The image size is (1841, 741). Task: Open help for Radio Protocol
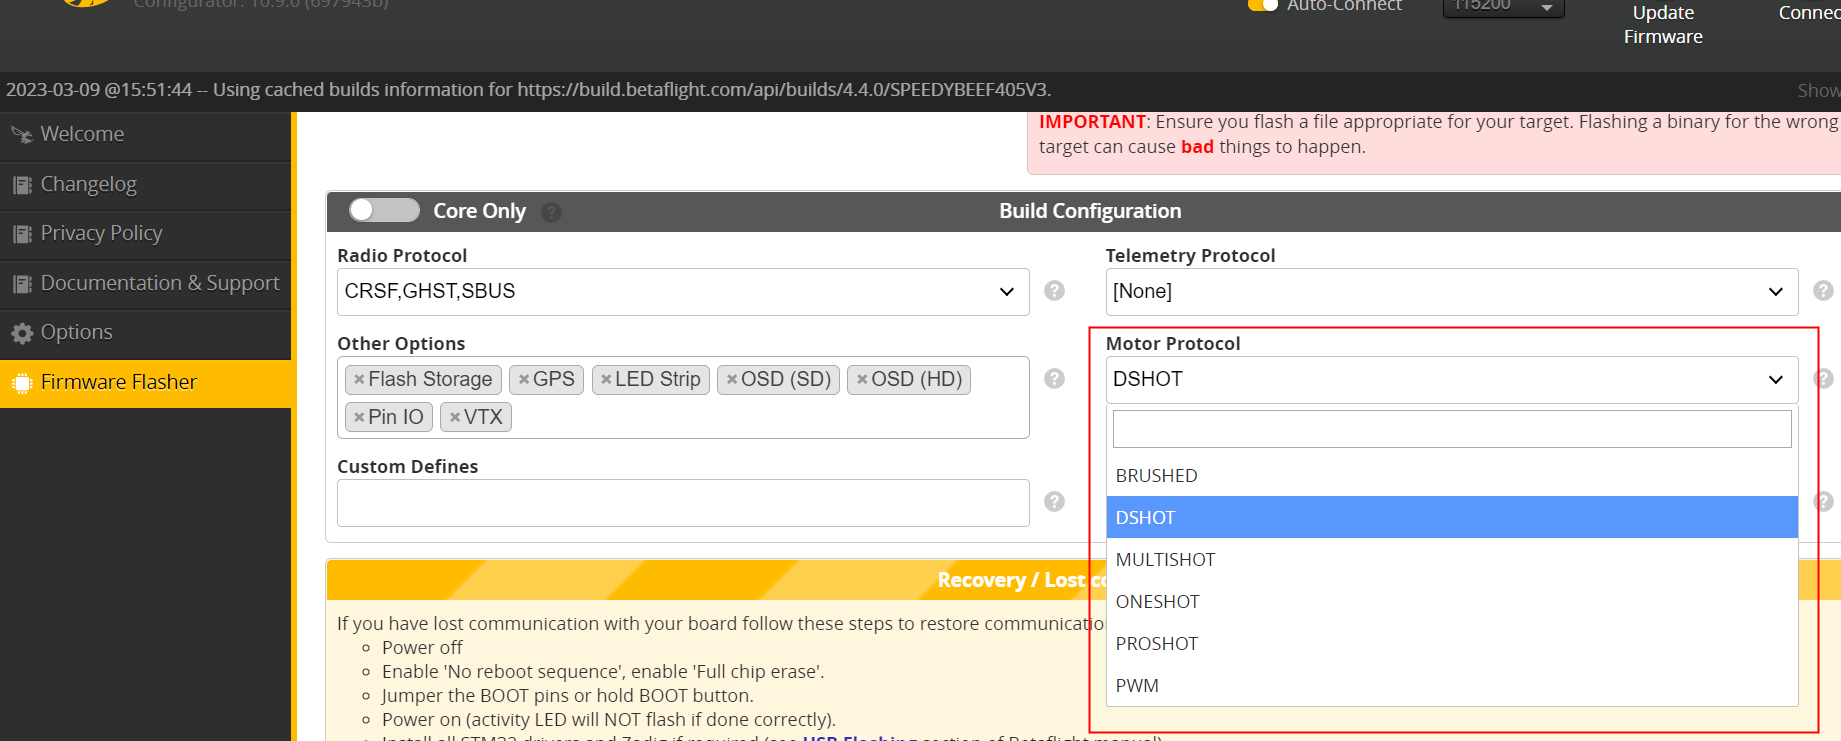[1054, 290]
